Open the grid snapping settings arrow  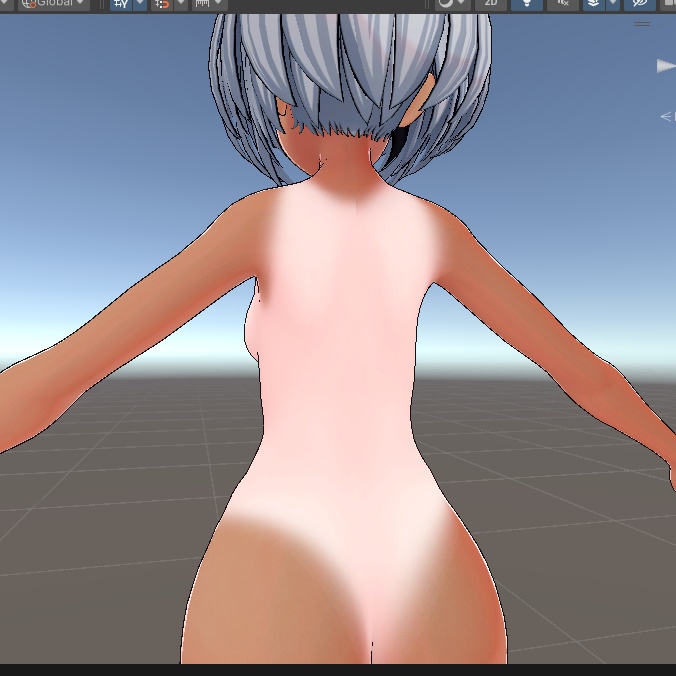140,3
